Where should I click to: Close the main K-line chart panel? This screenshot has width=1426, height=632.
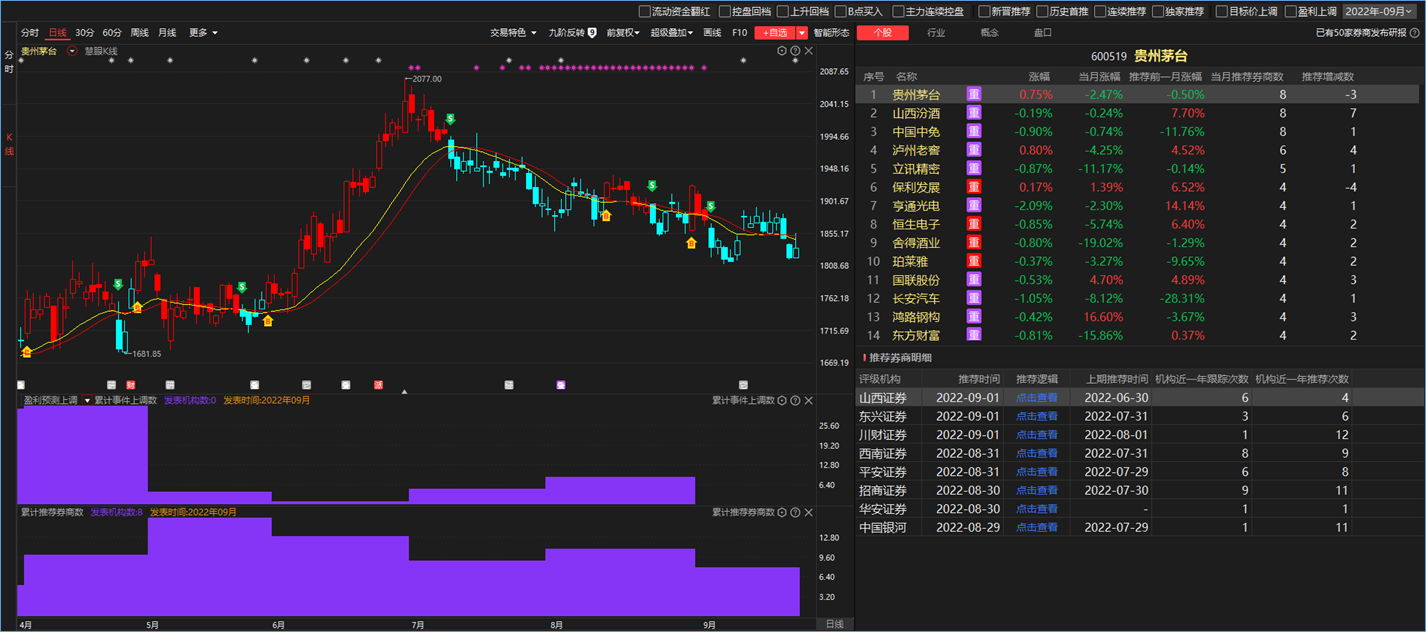807,51
